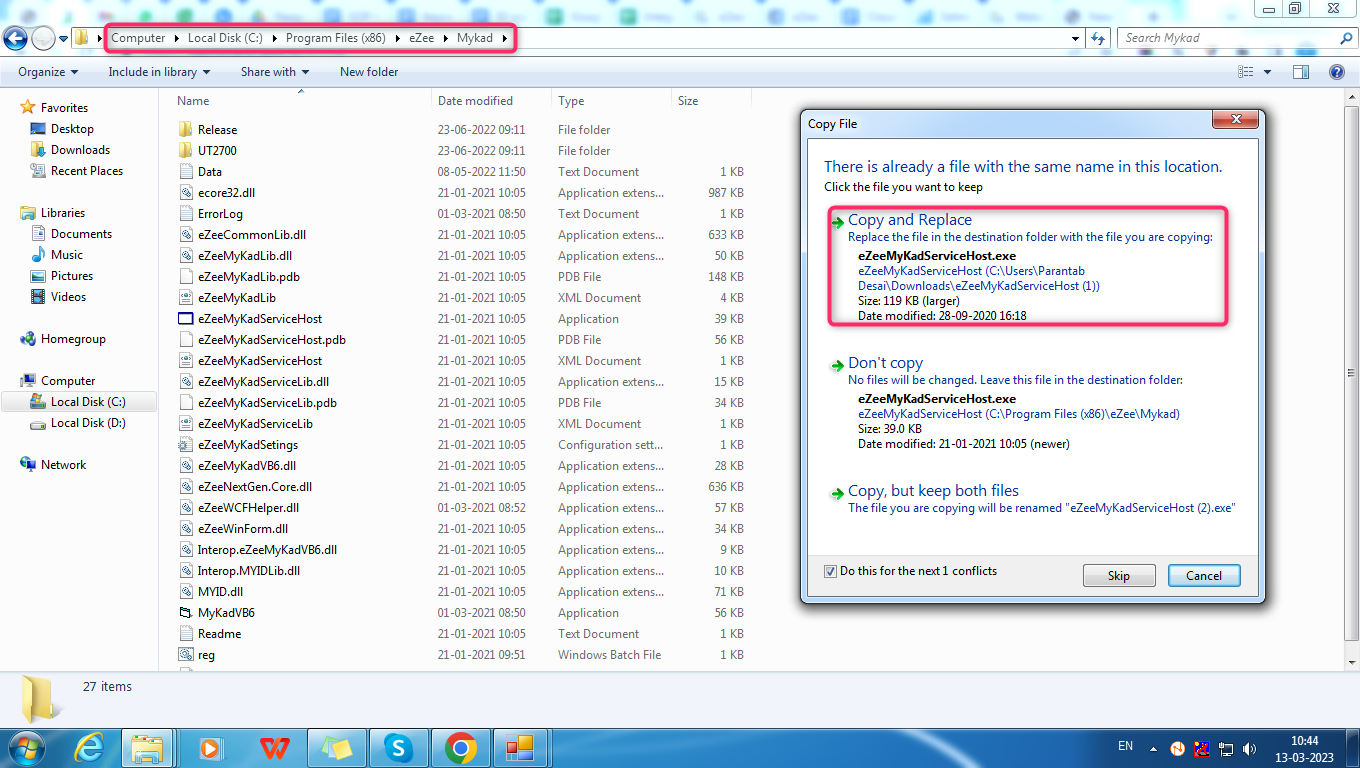Viewport: 1360px width, 768px height.
Task: Click the Skip button
Action: (x=1119, y=576)
